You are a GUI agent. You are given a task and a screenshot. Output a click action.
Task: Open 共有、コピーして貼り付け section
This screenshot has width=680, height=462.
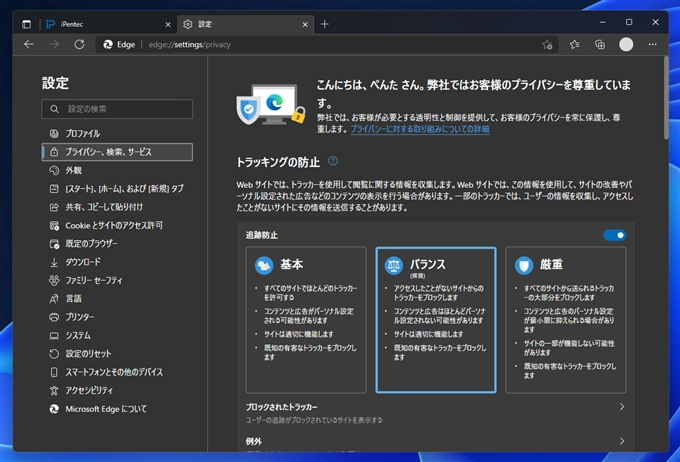tap(117, 207)
